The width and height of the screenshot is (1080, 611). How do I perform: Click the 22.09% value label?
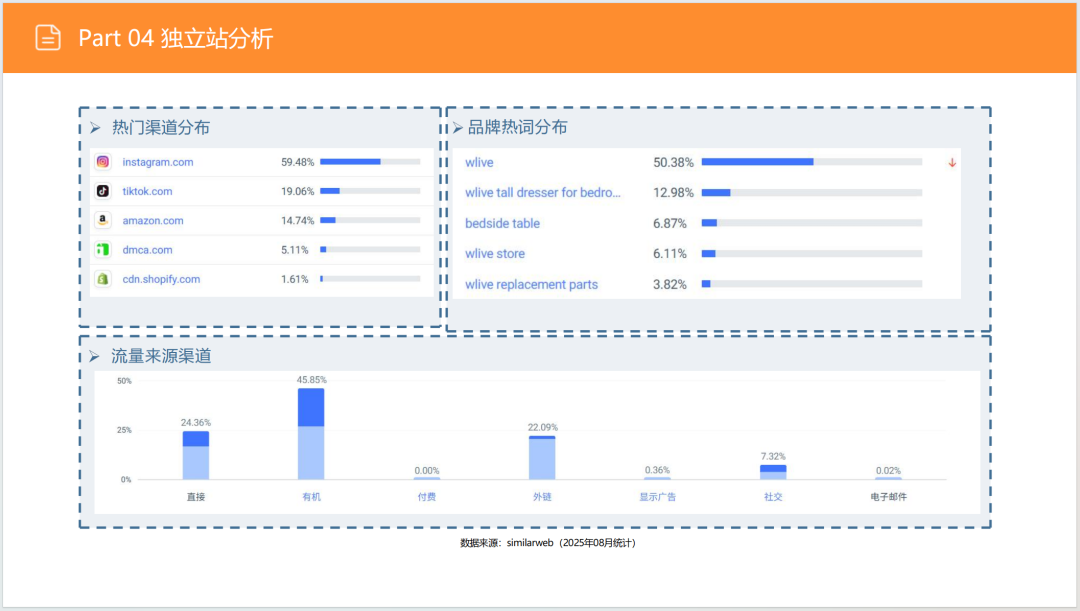(x=543, y=427)
